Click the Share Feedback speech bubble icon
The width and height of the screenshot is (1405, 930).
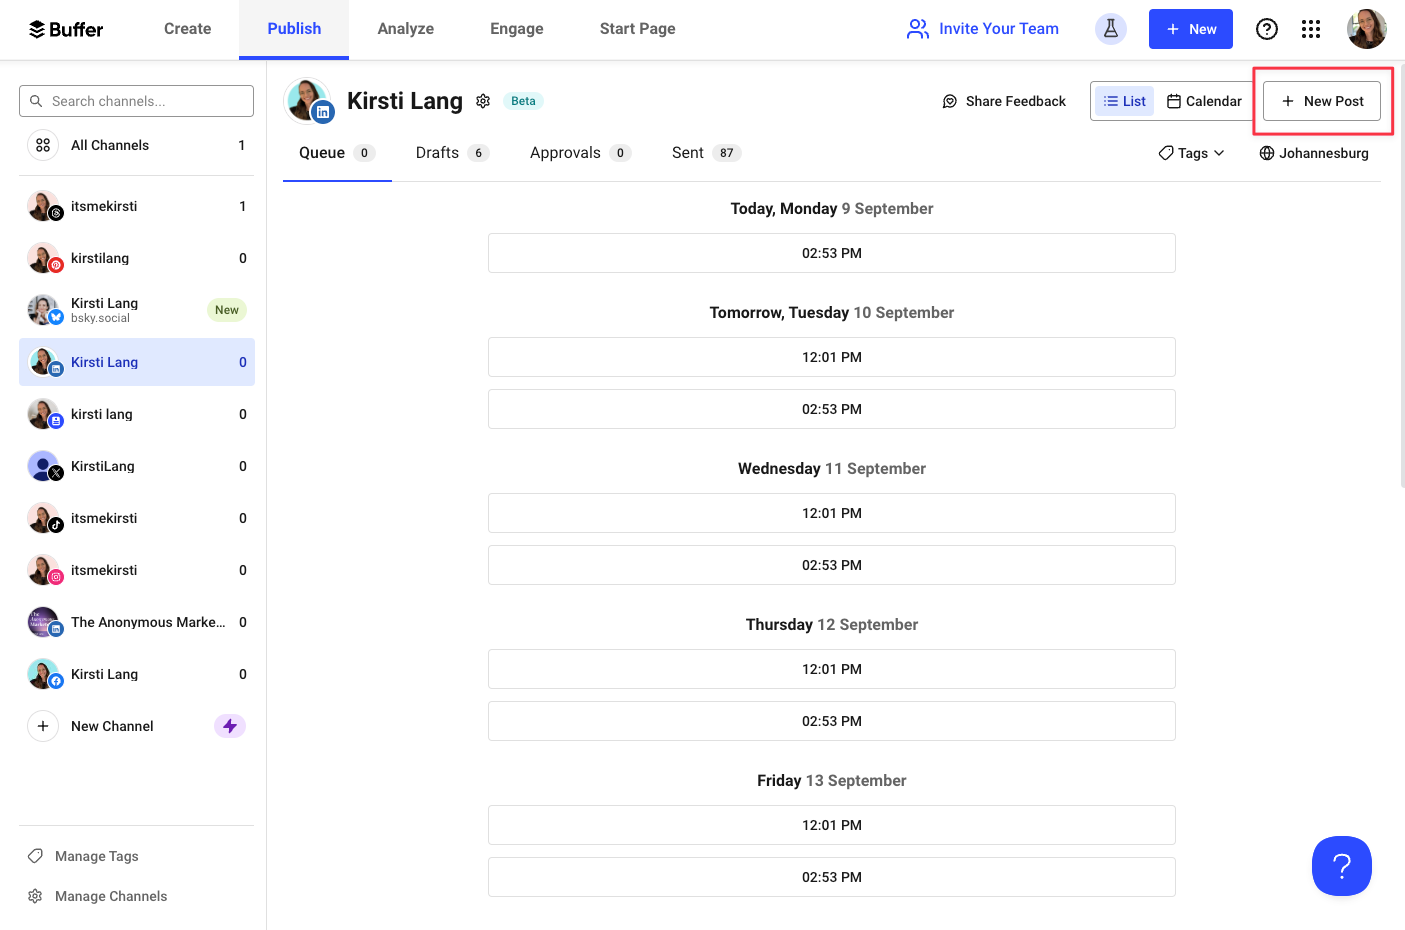[950, 101]
